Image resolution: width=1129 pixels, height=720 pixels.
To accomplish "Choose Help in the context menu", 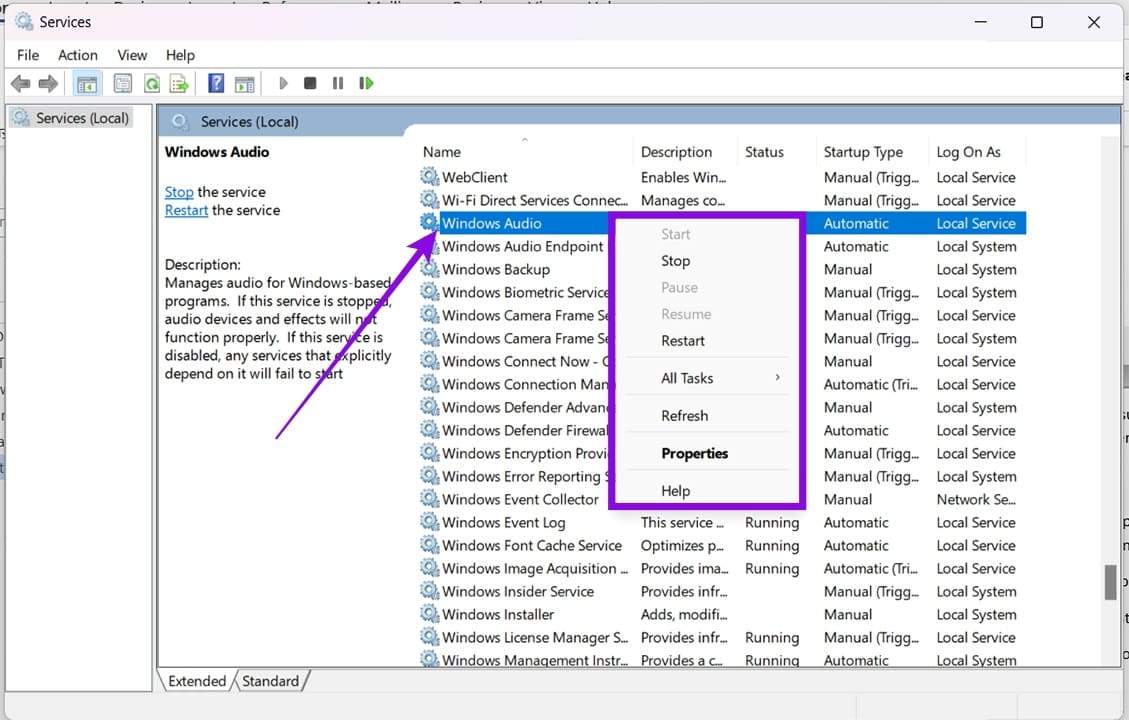I will (706, 490).
